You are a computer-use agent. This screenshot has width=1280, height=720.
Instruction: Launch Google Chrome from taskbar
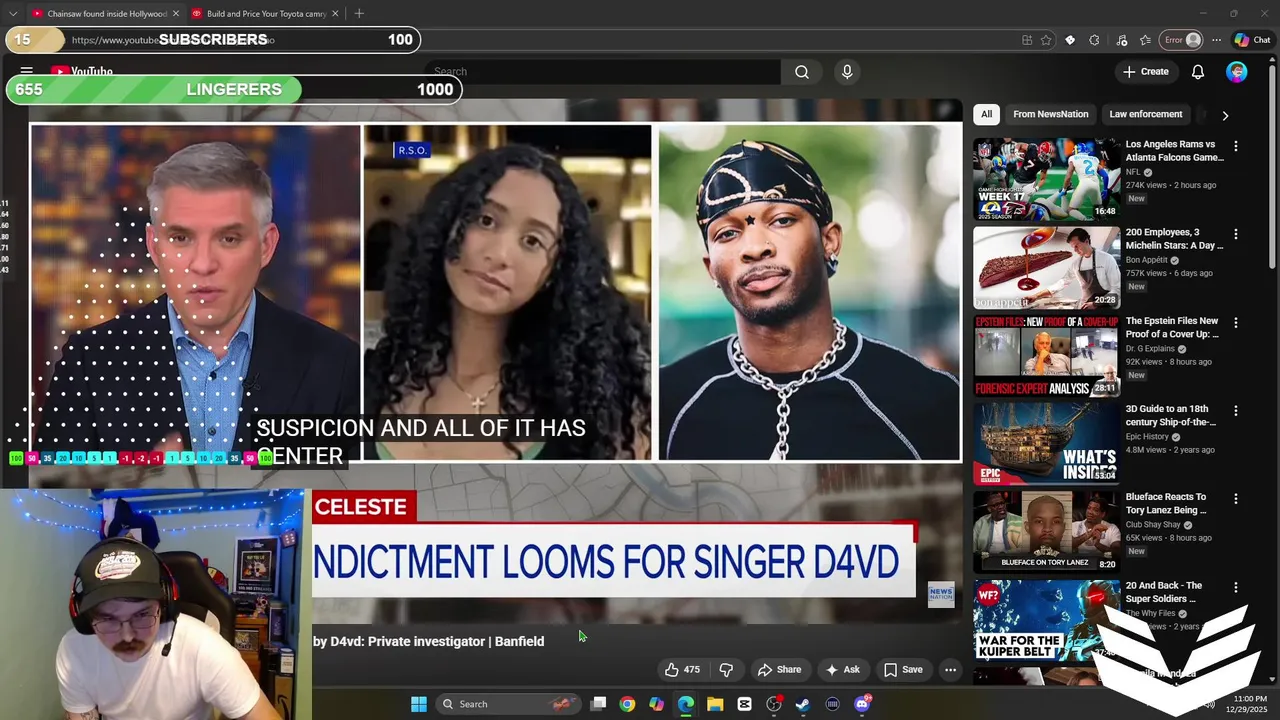(627, 704)
